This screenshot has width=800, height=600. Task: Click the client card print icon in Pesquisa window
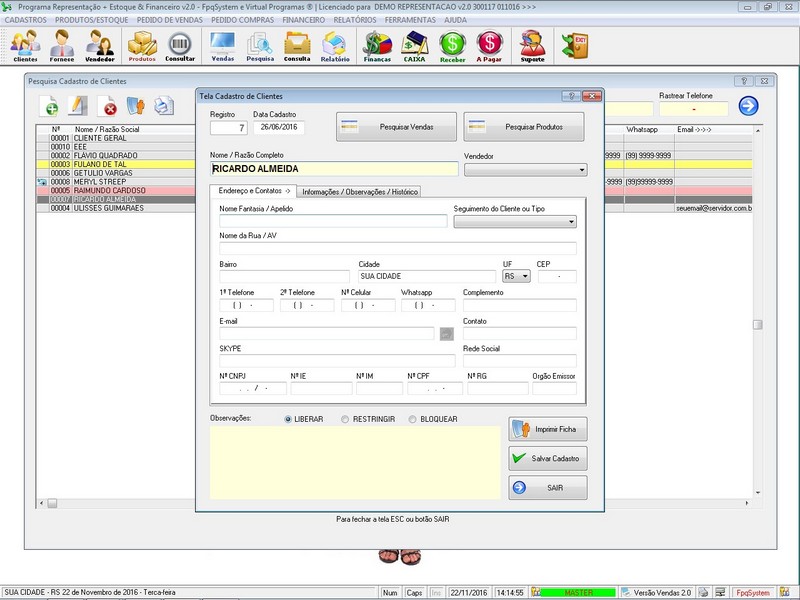tap(136, 106)
